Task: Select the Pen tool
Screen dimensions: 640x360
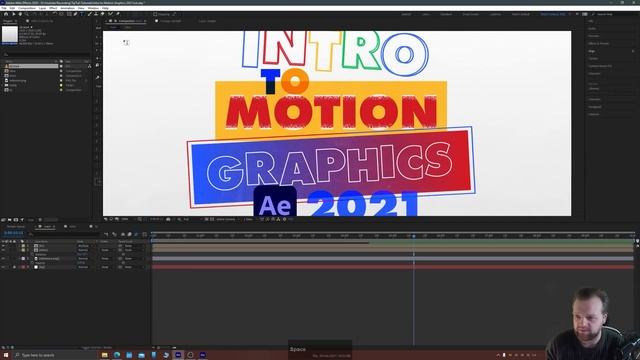Action: [76, 14]
